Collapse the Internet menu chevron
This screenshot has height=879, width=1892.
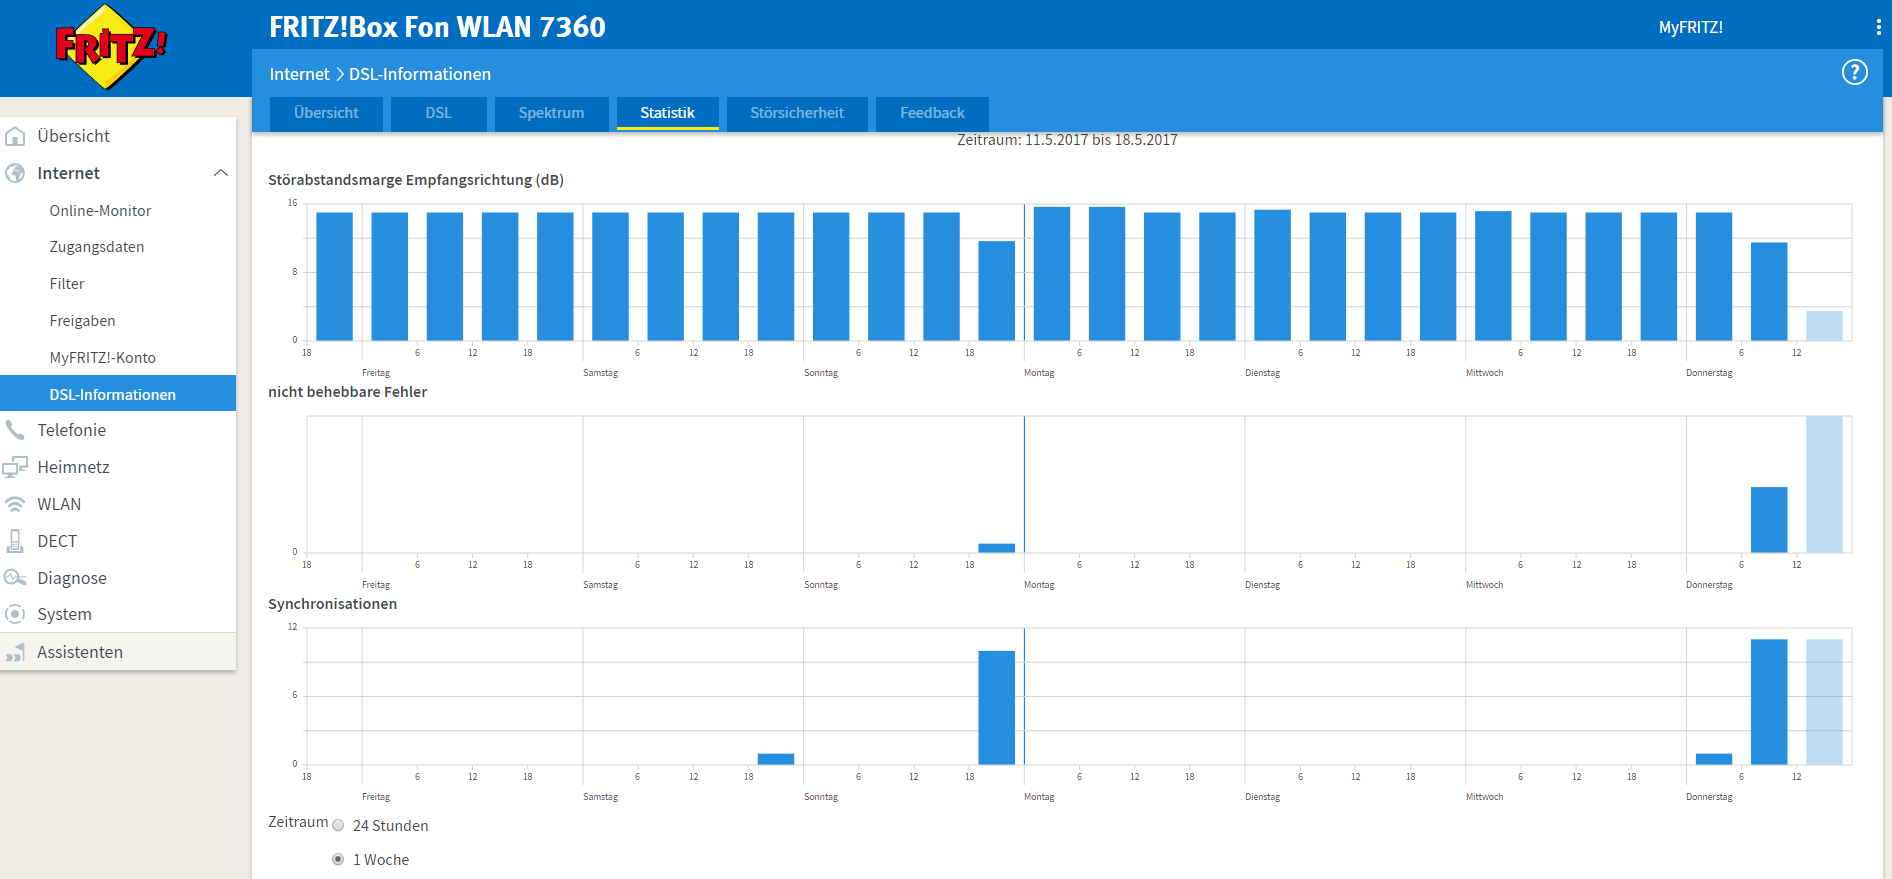pos(221,173)
